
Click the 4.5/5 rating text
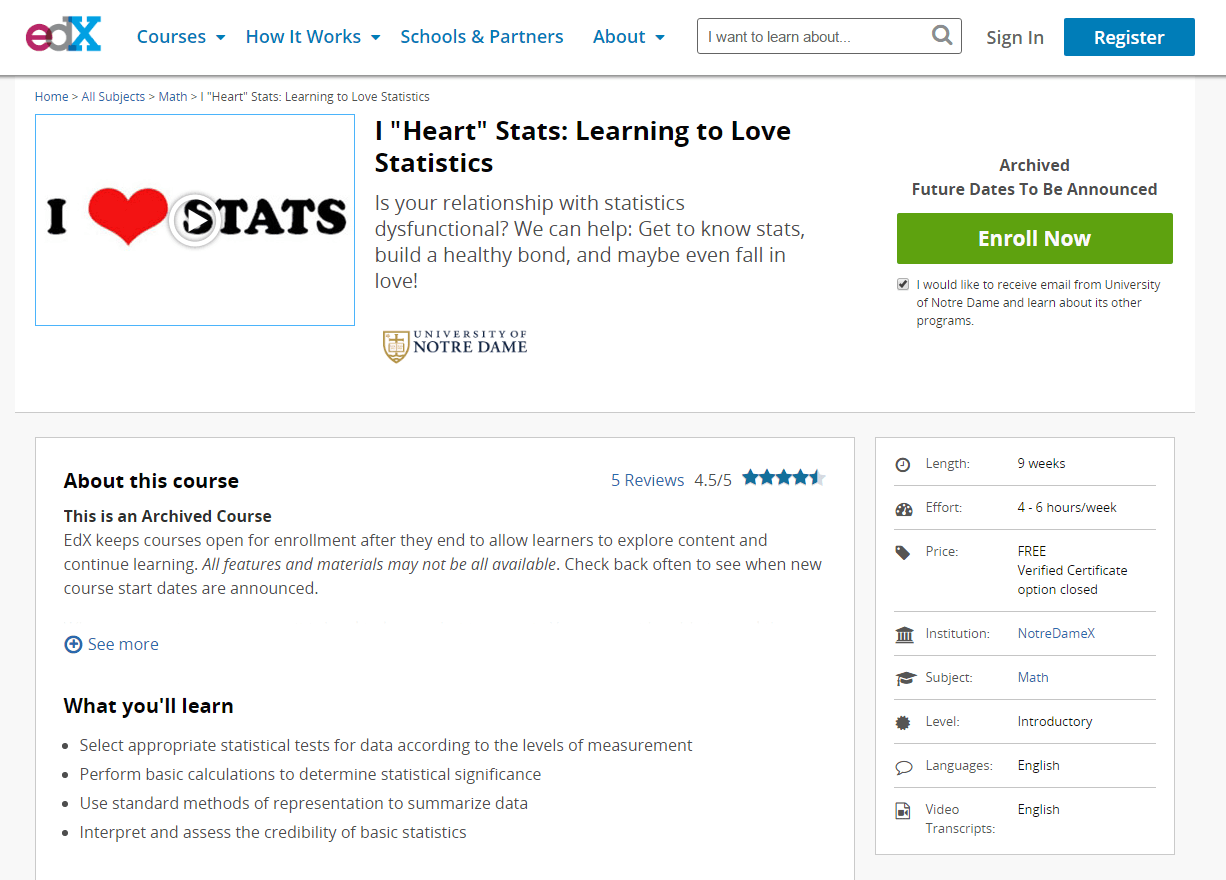(x=713, y=480)
